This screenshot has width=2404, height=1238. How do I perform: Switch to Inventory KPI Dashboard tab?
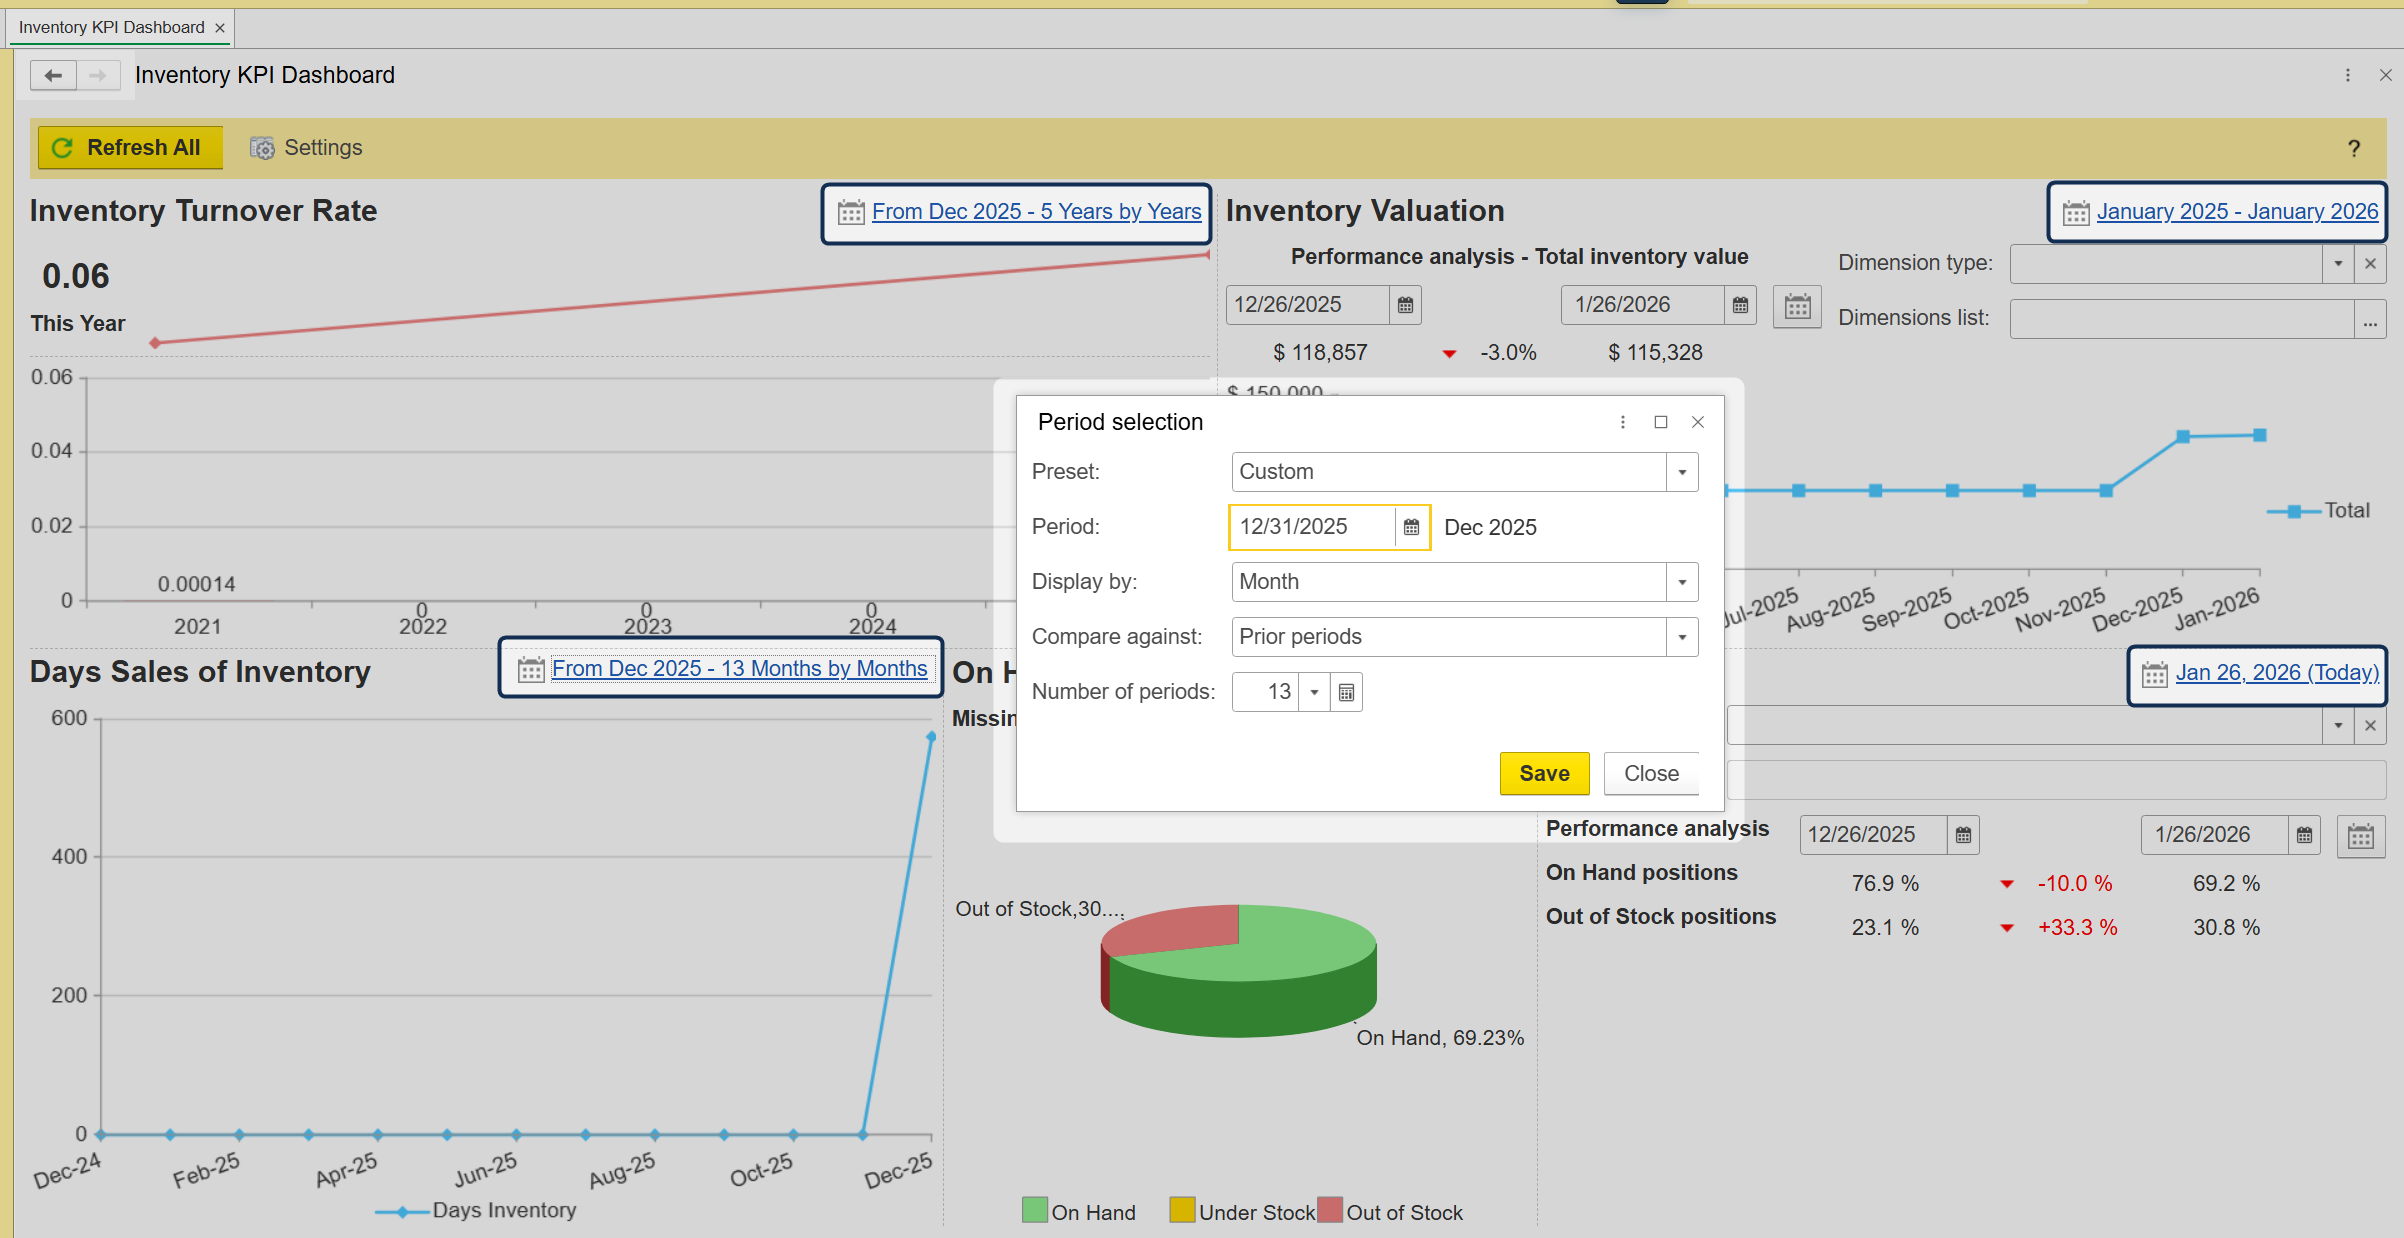[111, 27]
